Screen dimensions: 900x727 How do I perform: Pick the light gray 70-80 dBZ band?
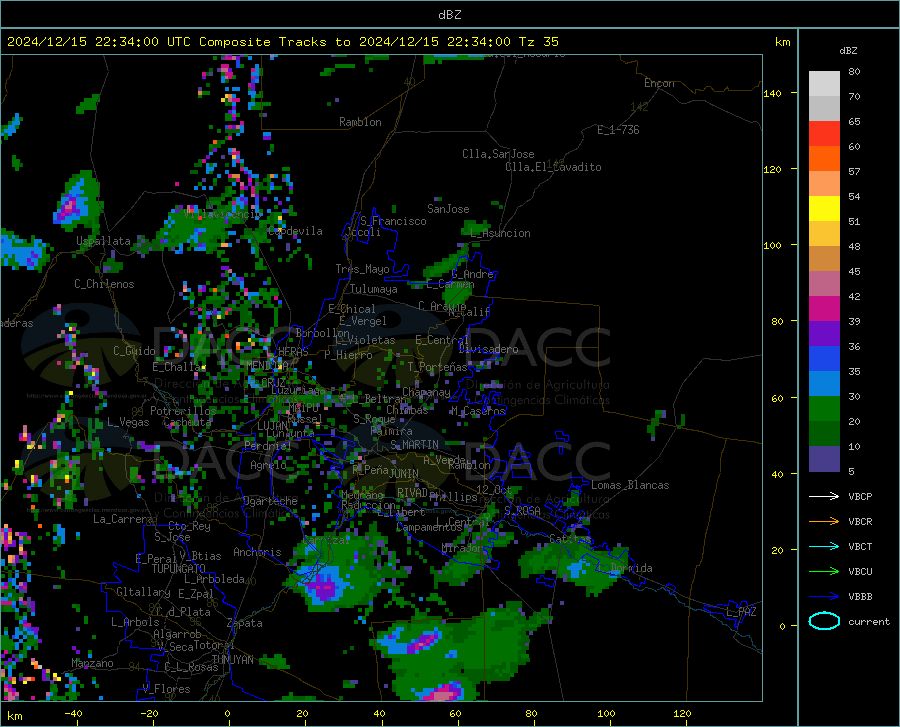click(824, 84)
